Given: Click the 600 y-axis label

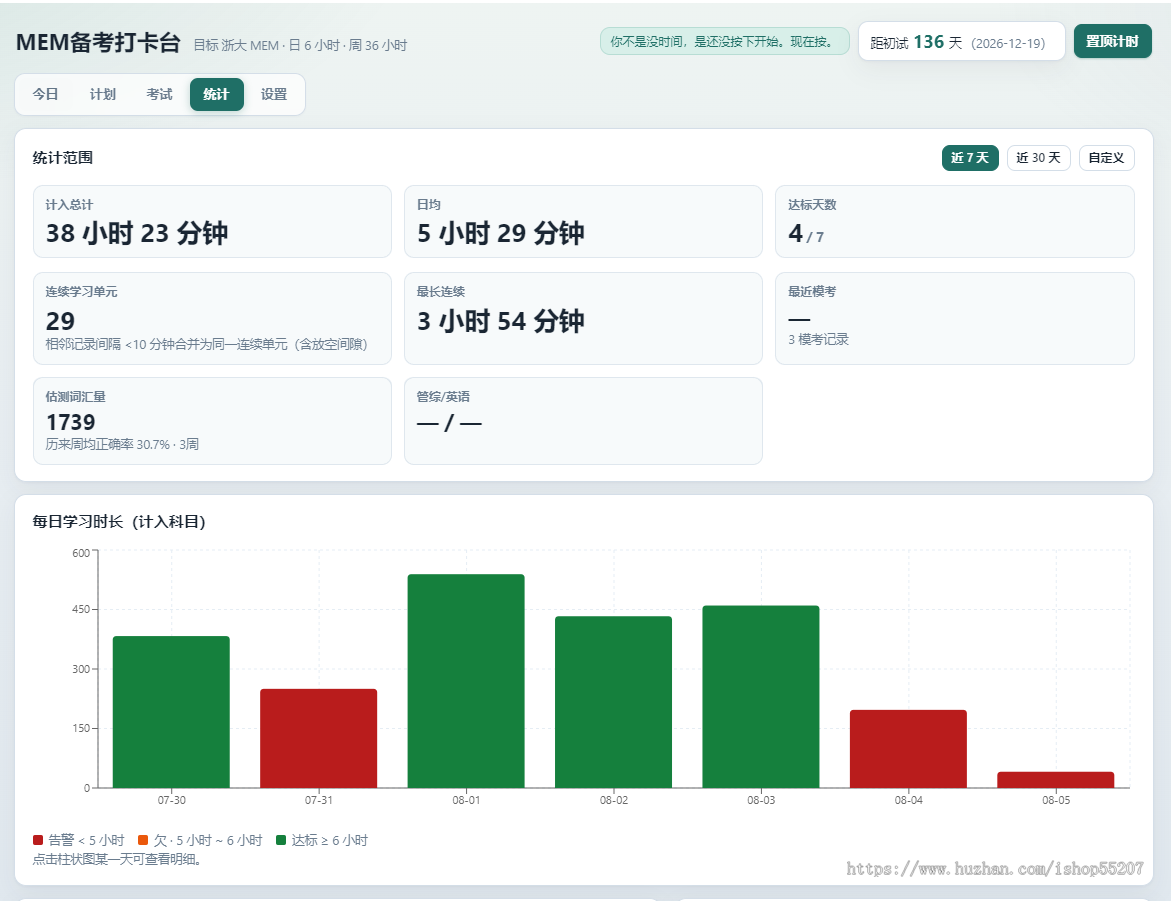Looking at the screenshot, I should pos(81,553).
